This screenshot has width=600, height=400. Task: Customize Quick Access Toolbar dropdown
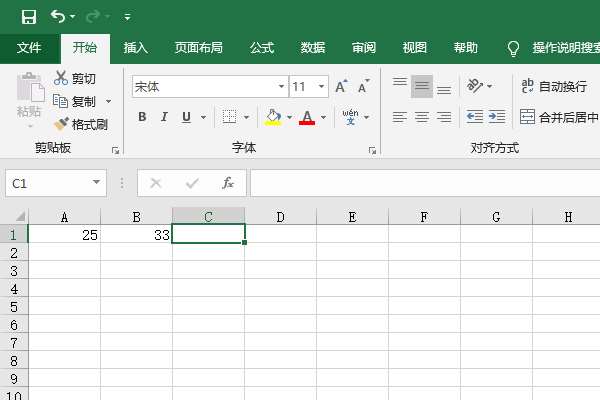tap(127, 17)
